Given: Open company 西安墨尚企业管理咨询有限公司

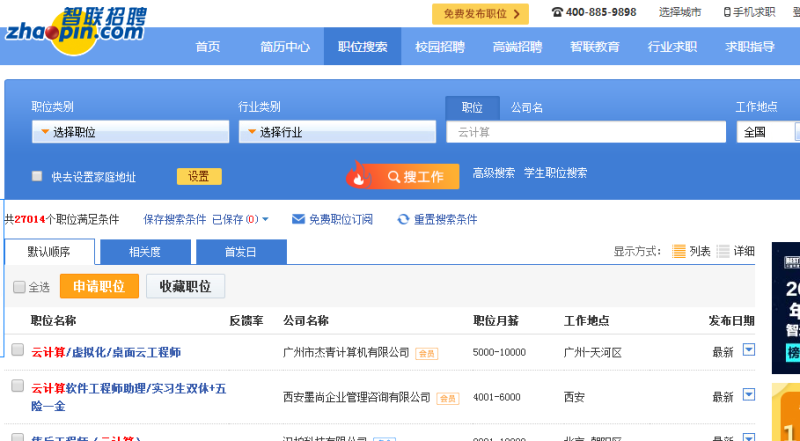Looking at the screenshot, I should [357, 397].
